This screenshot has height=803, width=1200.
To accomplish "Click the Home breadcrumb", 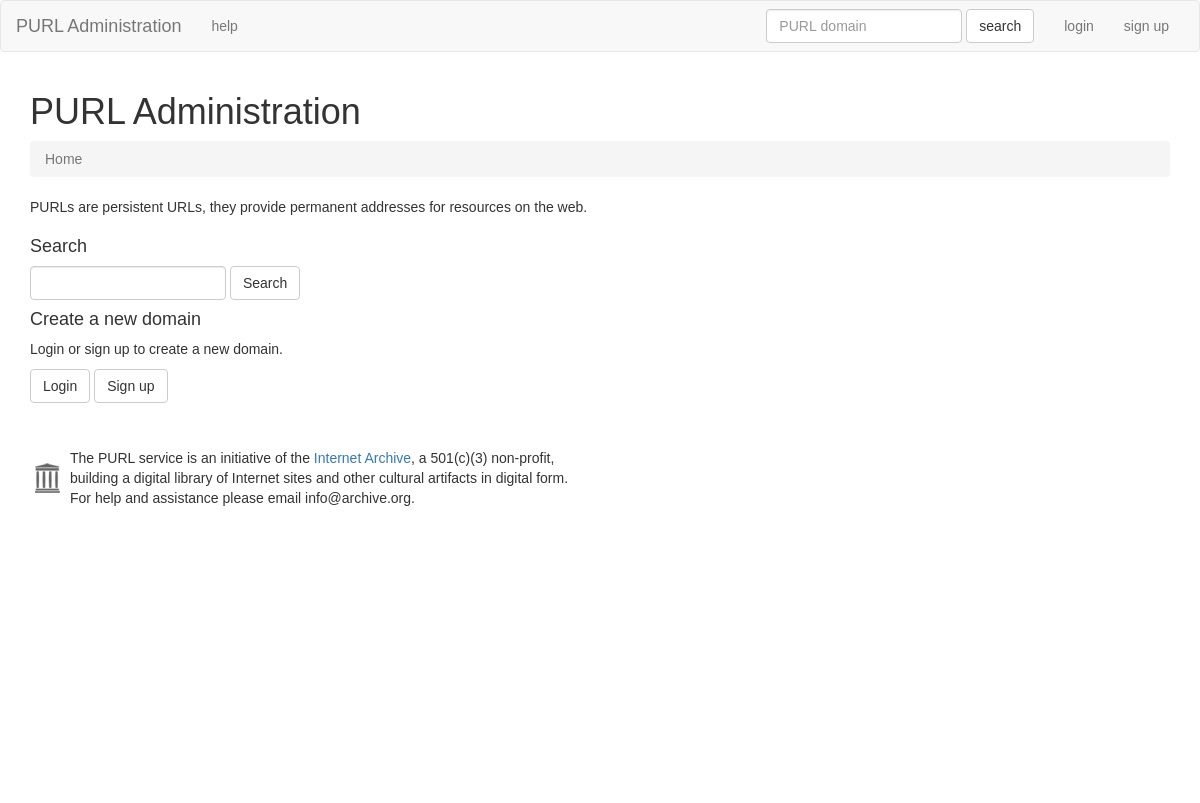I will click(x=63, y=159).
